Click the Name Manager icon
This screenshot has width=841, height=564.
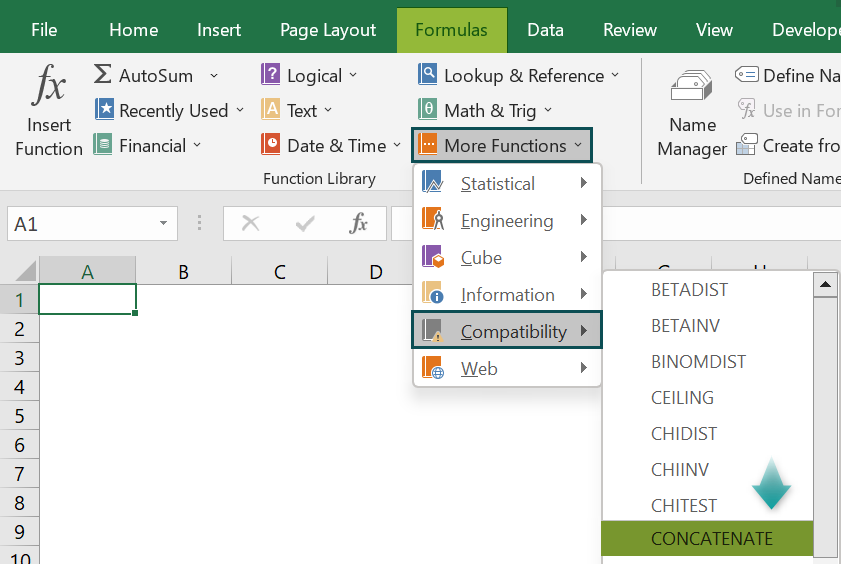691,86
